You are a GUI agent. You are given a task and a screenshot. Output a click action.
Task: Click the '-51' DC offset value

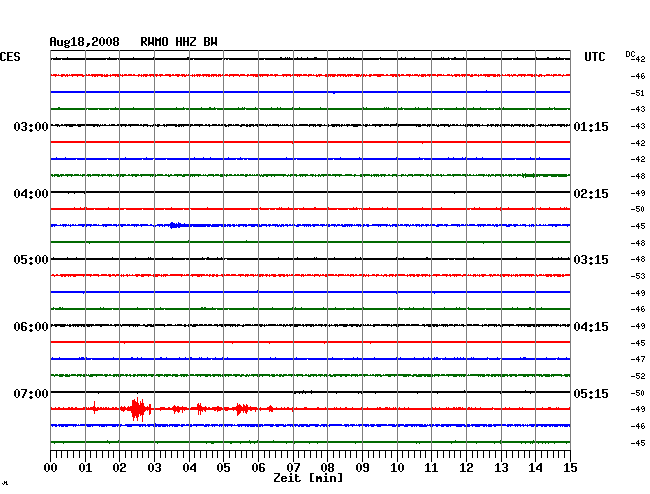click(x=638, y=93)
